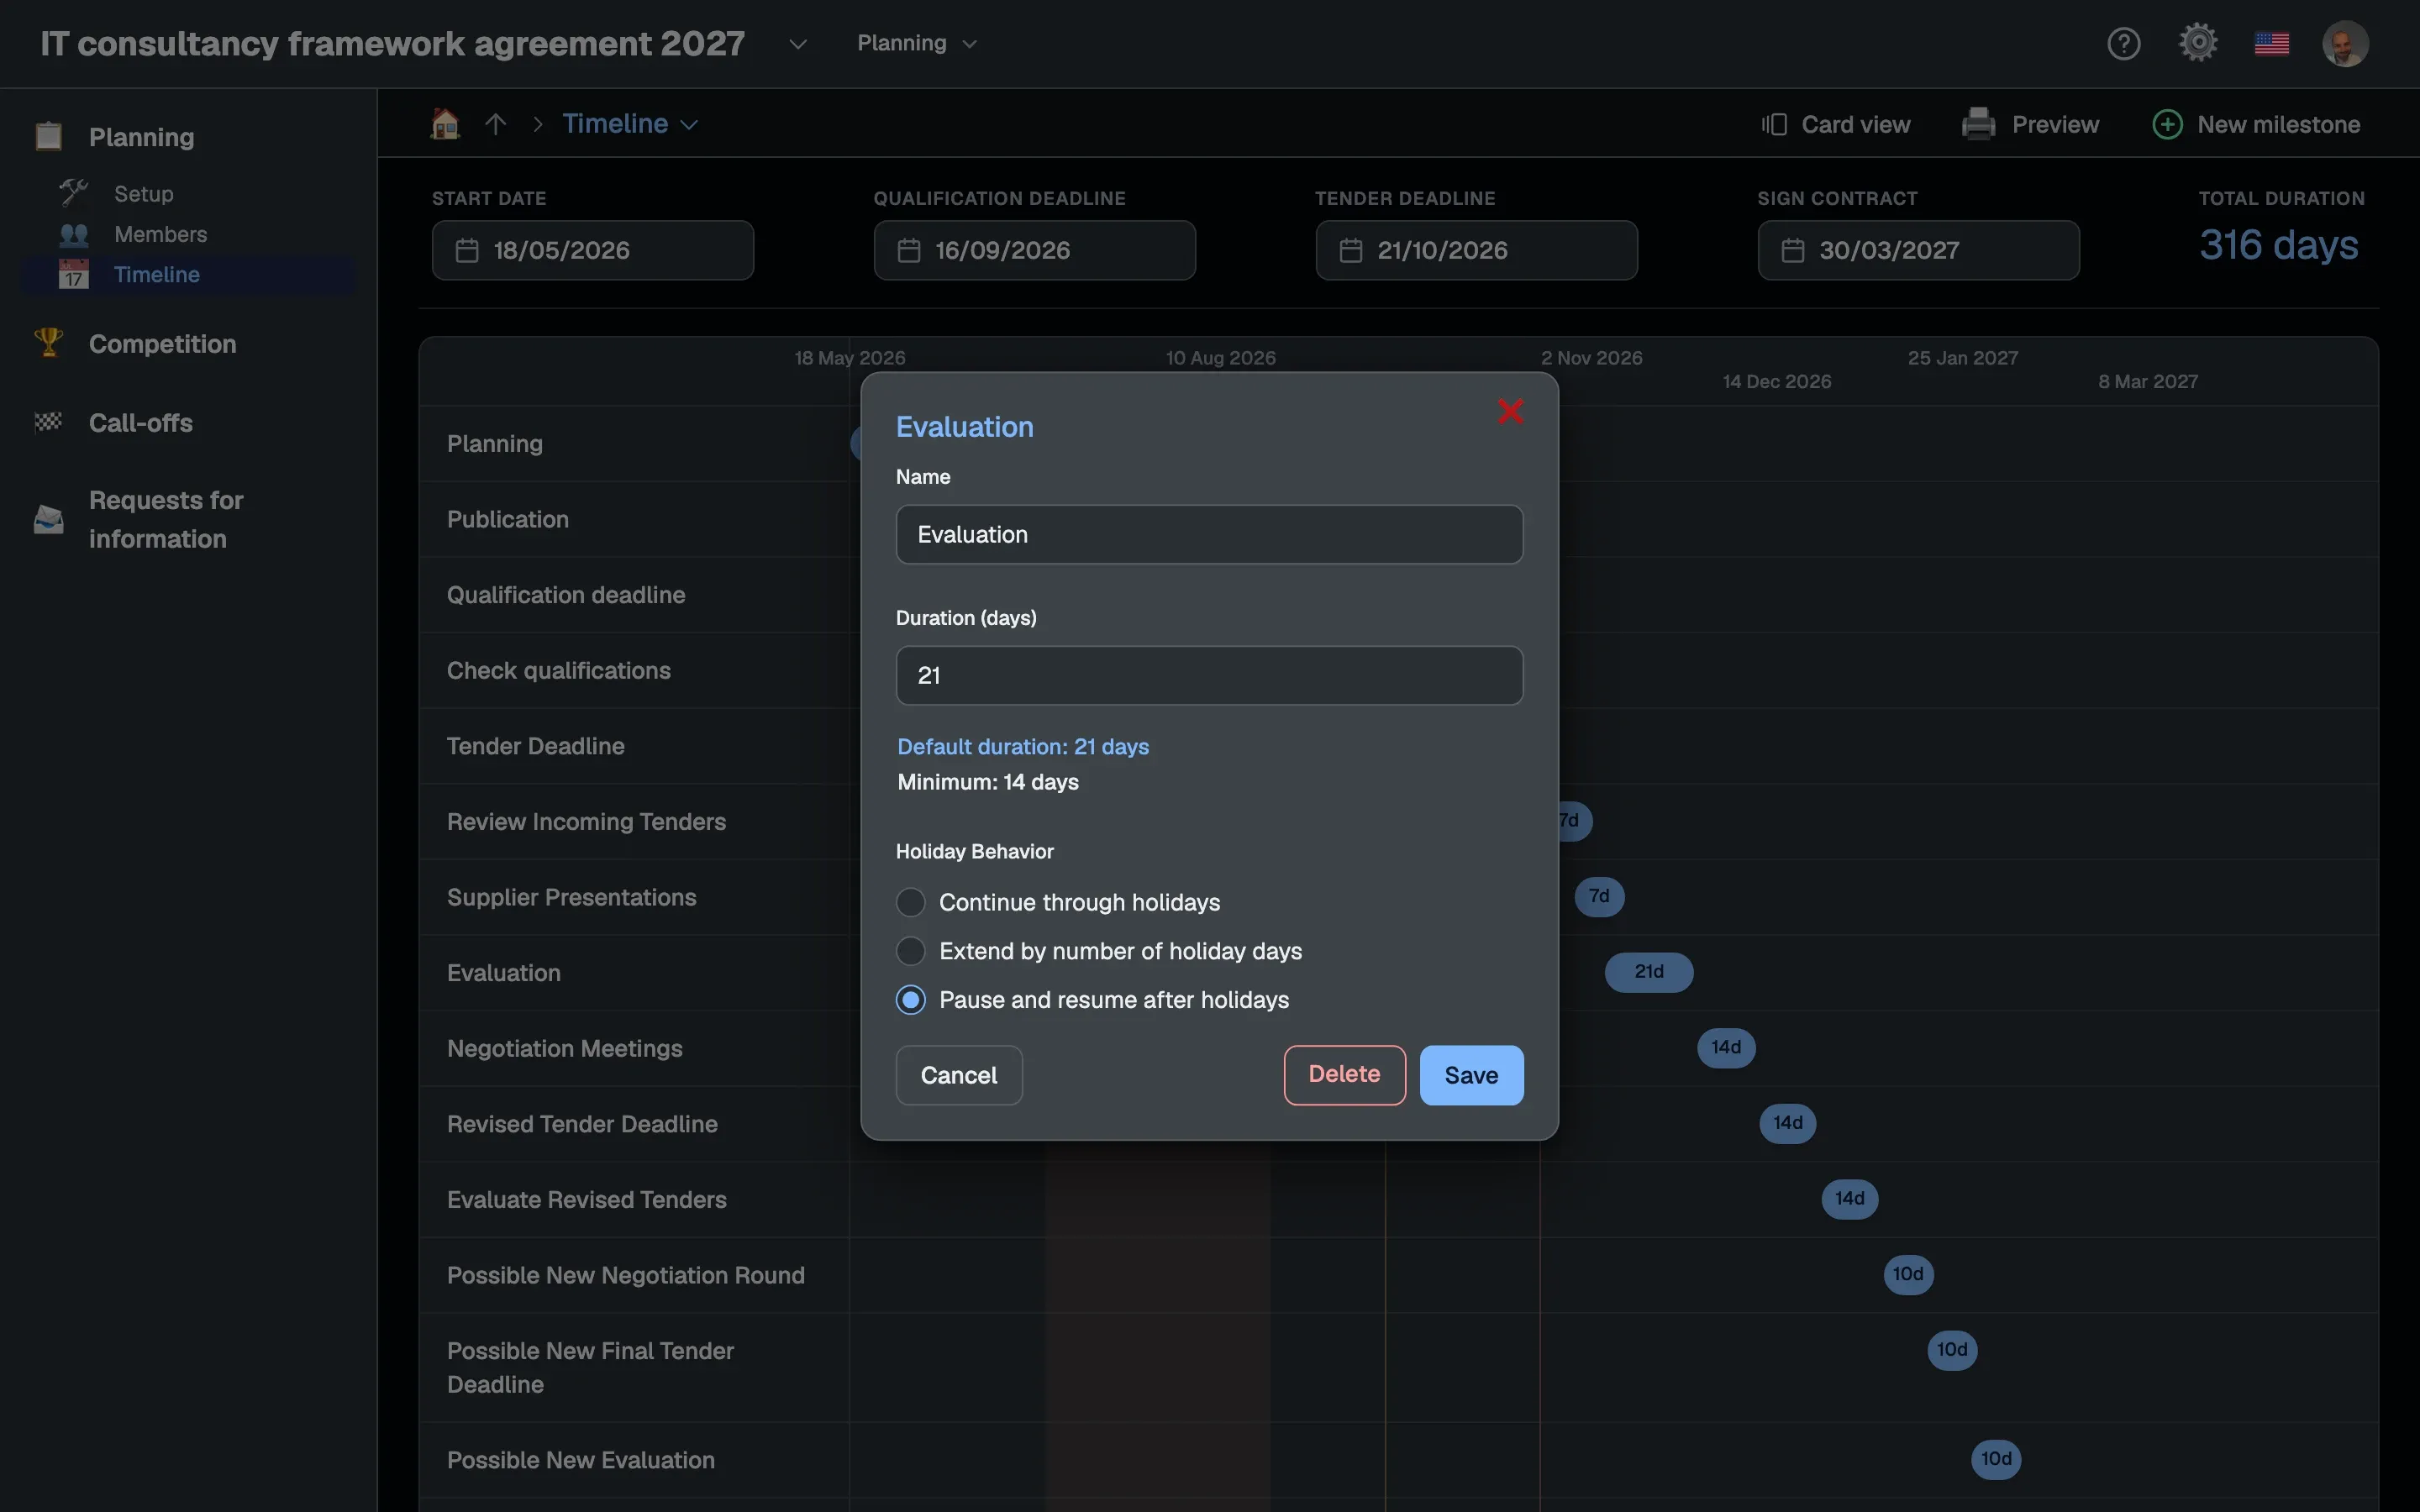Click the 10d Possible New Evaluation marker
The width and height of the screenshot is (2420, 1512).
1996,1460
